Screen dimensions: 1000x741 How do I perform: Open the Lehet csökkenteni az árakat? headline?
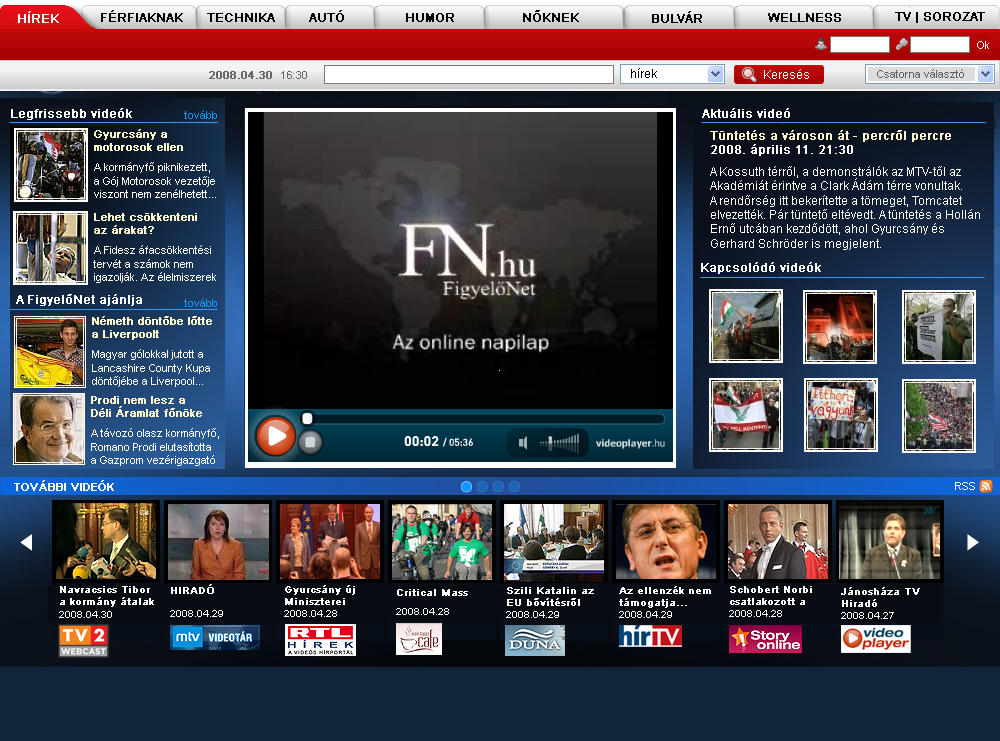click(145, 223)
